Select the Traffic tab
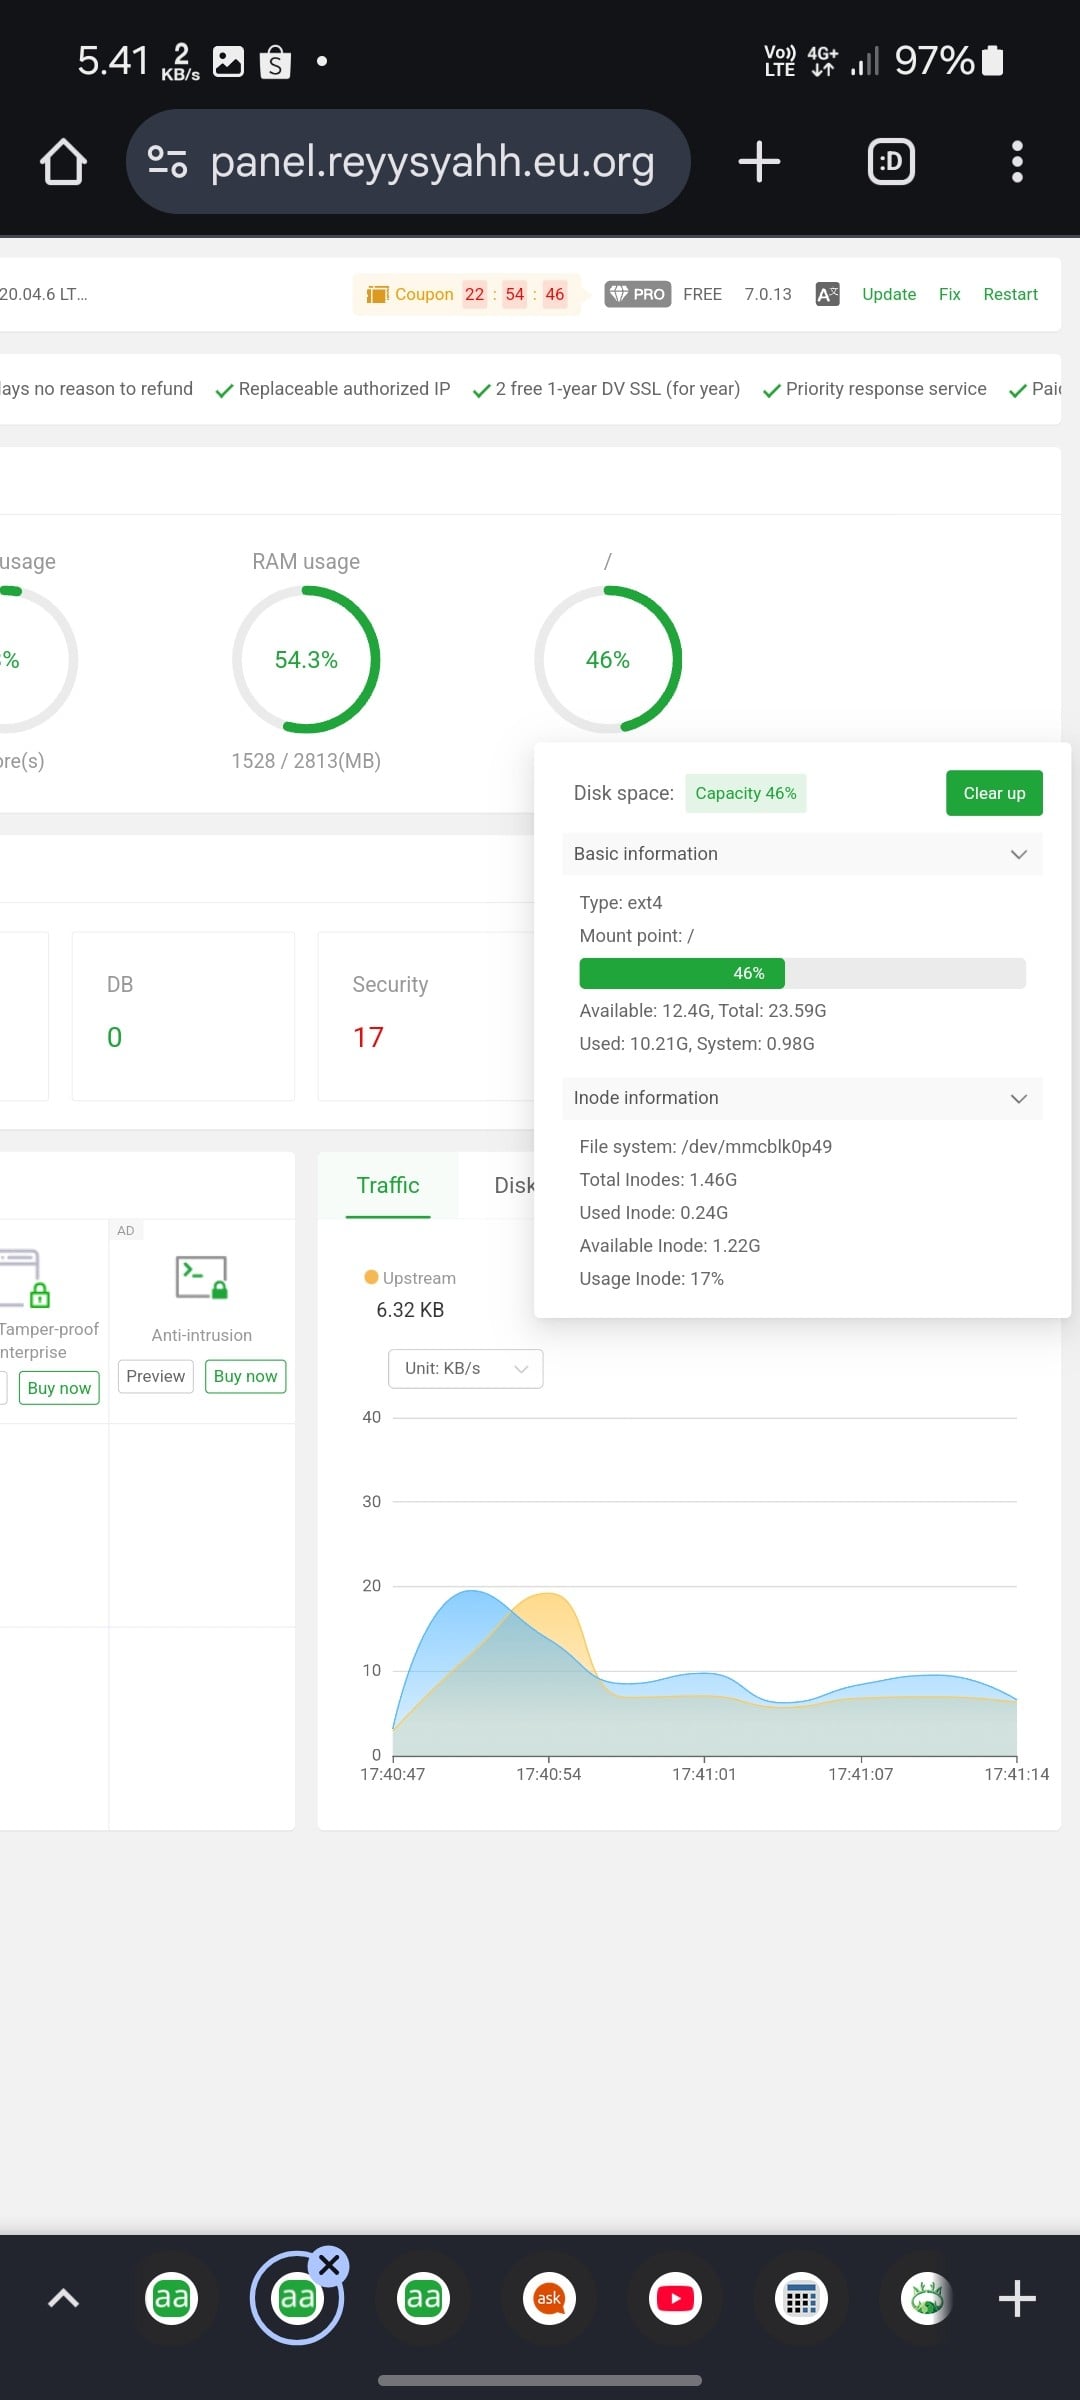 click(388, 1186)
